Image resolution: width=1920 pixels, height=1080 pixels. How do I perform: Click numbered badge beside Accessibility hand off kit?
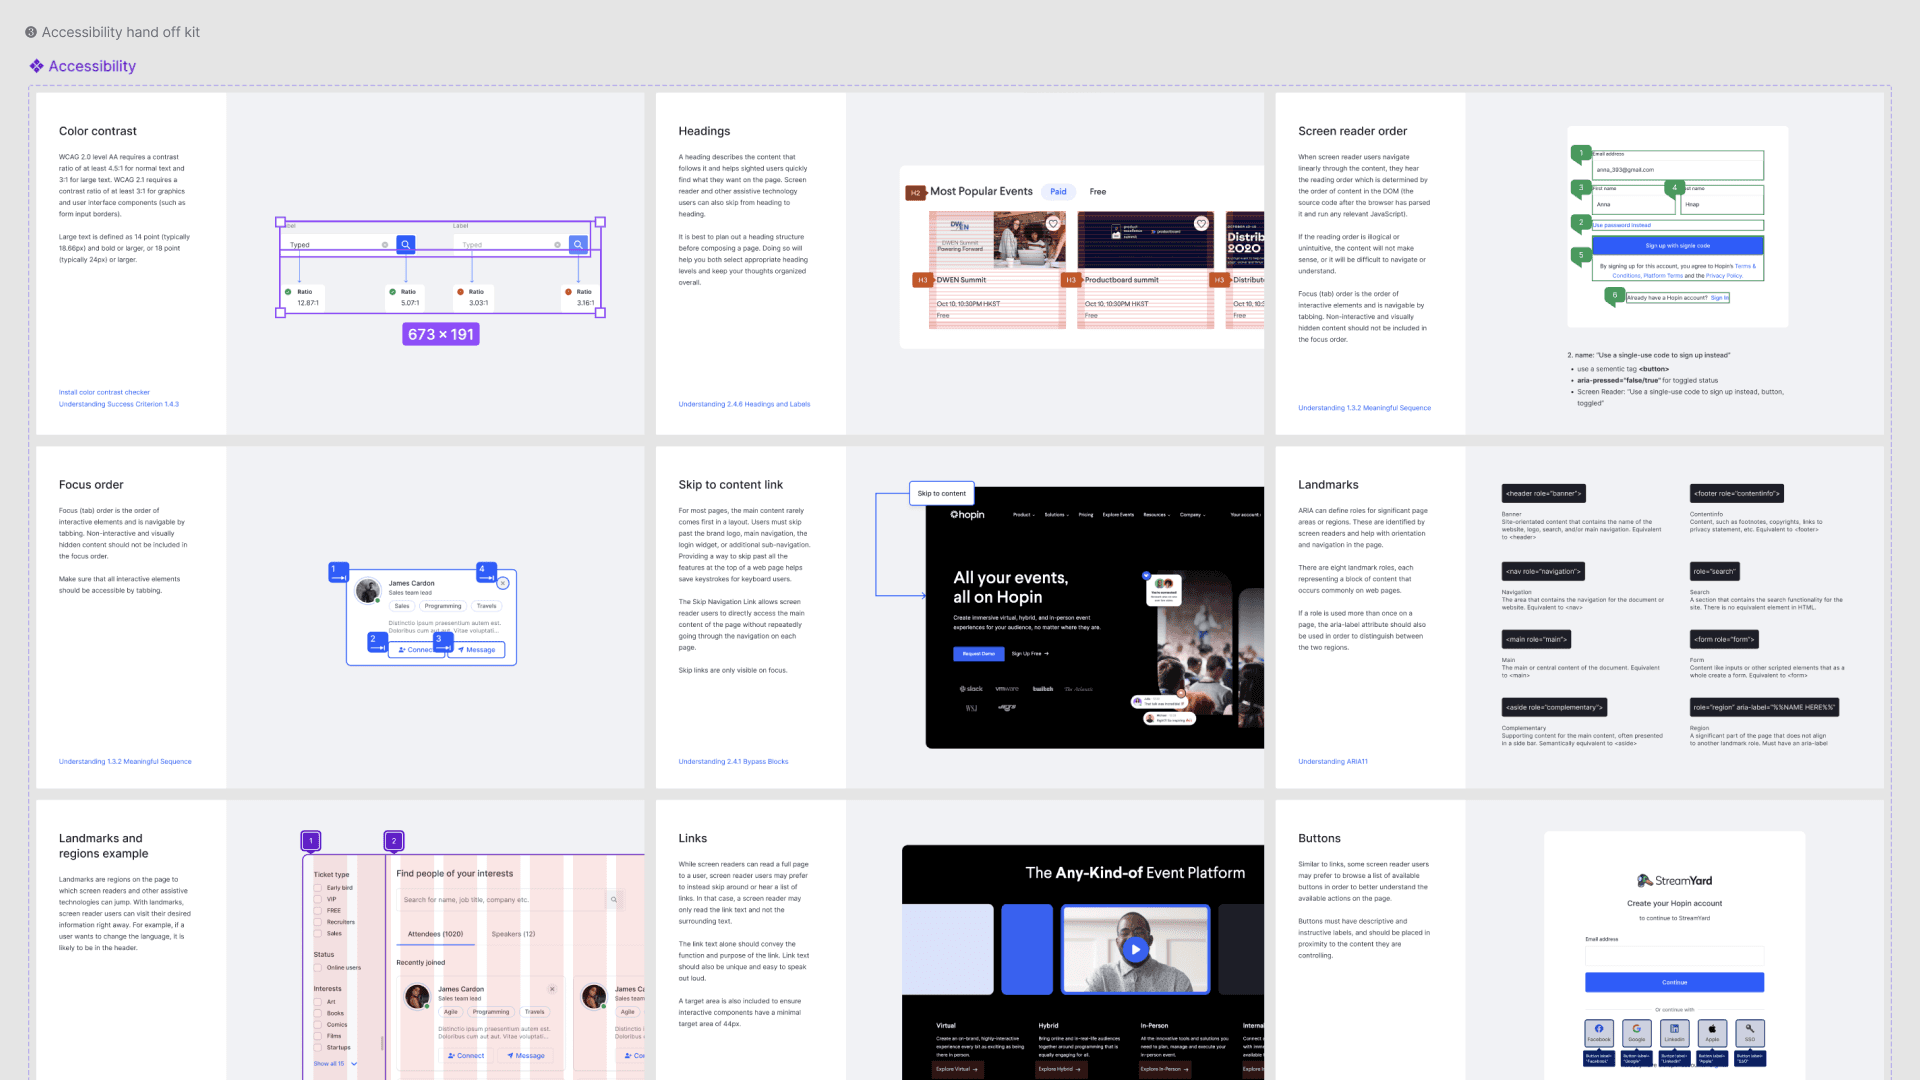[31, 32]
